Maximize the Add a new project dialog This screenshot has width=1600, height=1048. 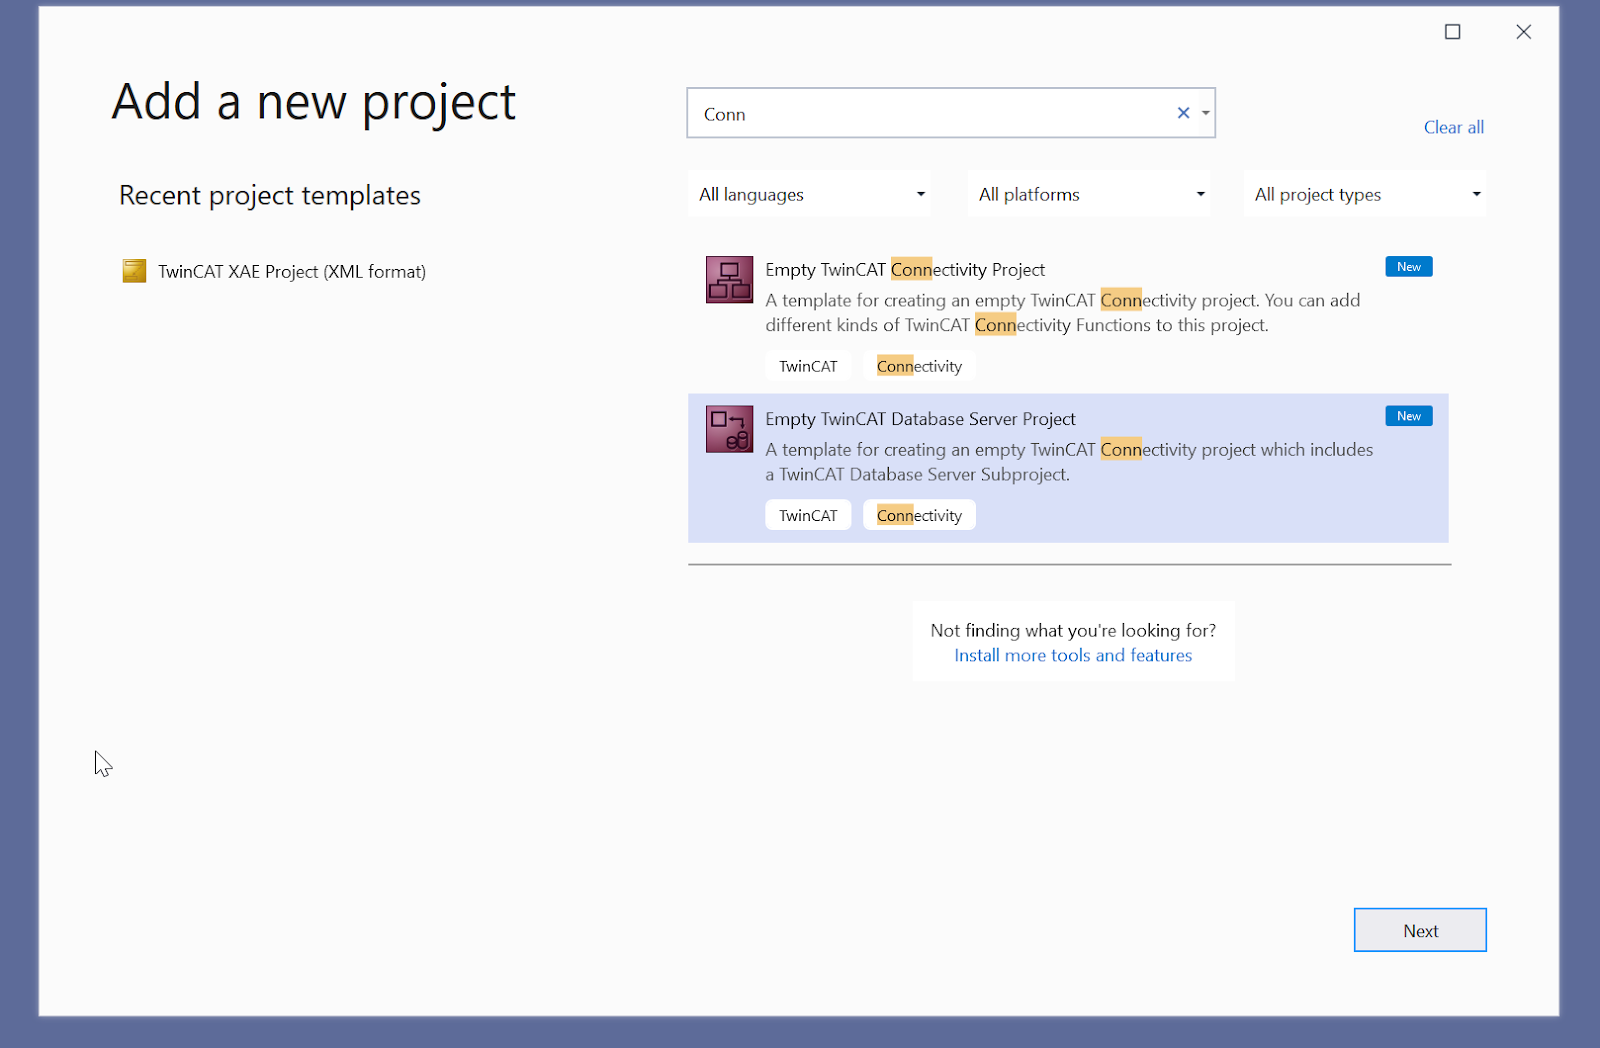point(1452,32)
